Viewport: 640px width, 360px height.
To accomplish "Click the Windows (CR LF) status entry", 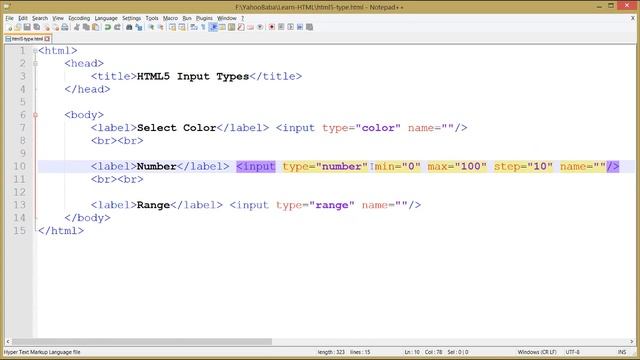I will coord(537,352).
